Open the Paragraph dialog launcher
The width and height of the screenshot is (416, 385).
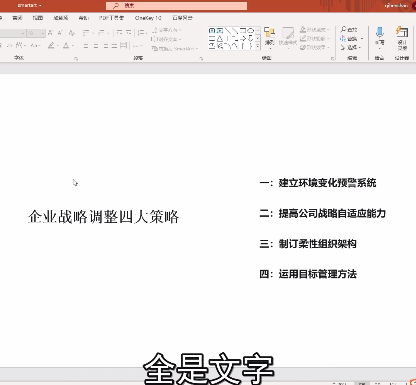(x=201, y=58)
